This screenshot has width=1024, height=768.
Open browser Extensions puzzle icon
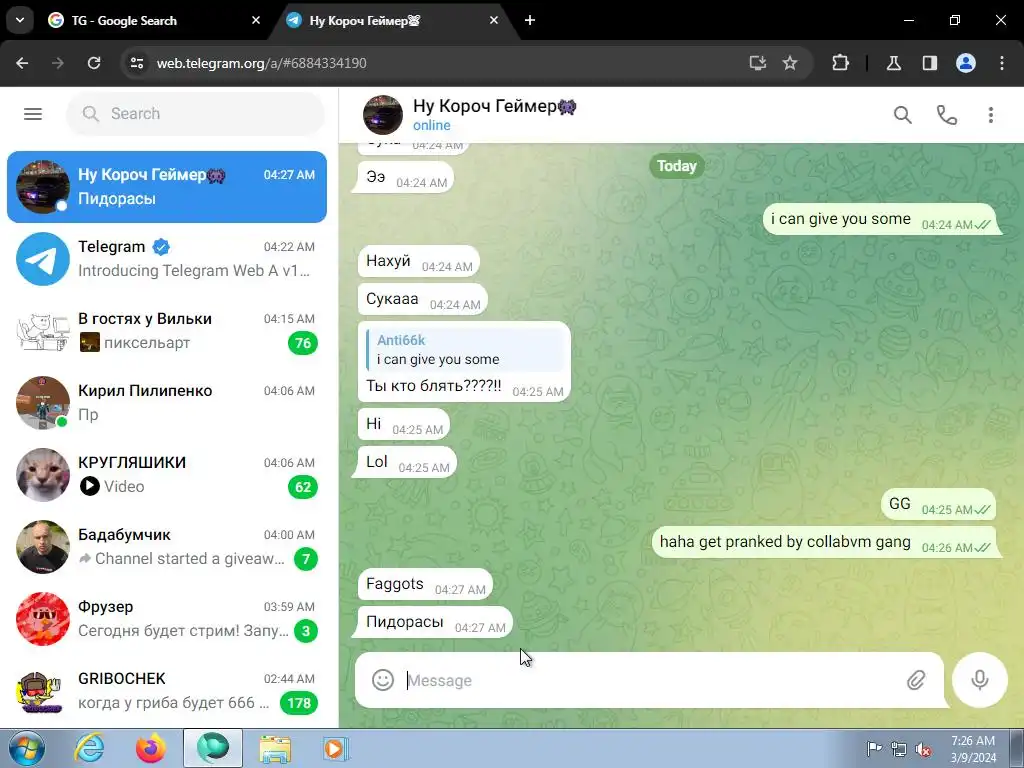coord(840,63)
